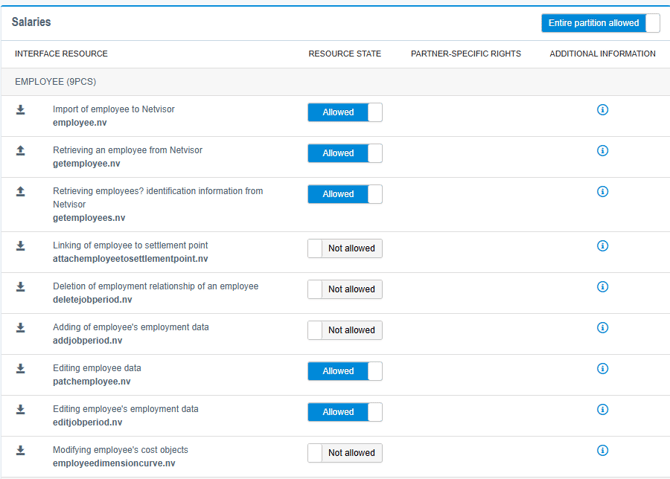Click the Interface Resource column header
The height and width of the screenshot is (479, 670).
tap(61, 54)
